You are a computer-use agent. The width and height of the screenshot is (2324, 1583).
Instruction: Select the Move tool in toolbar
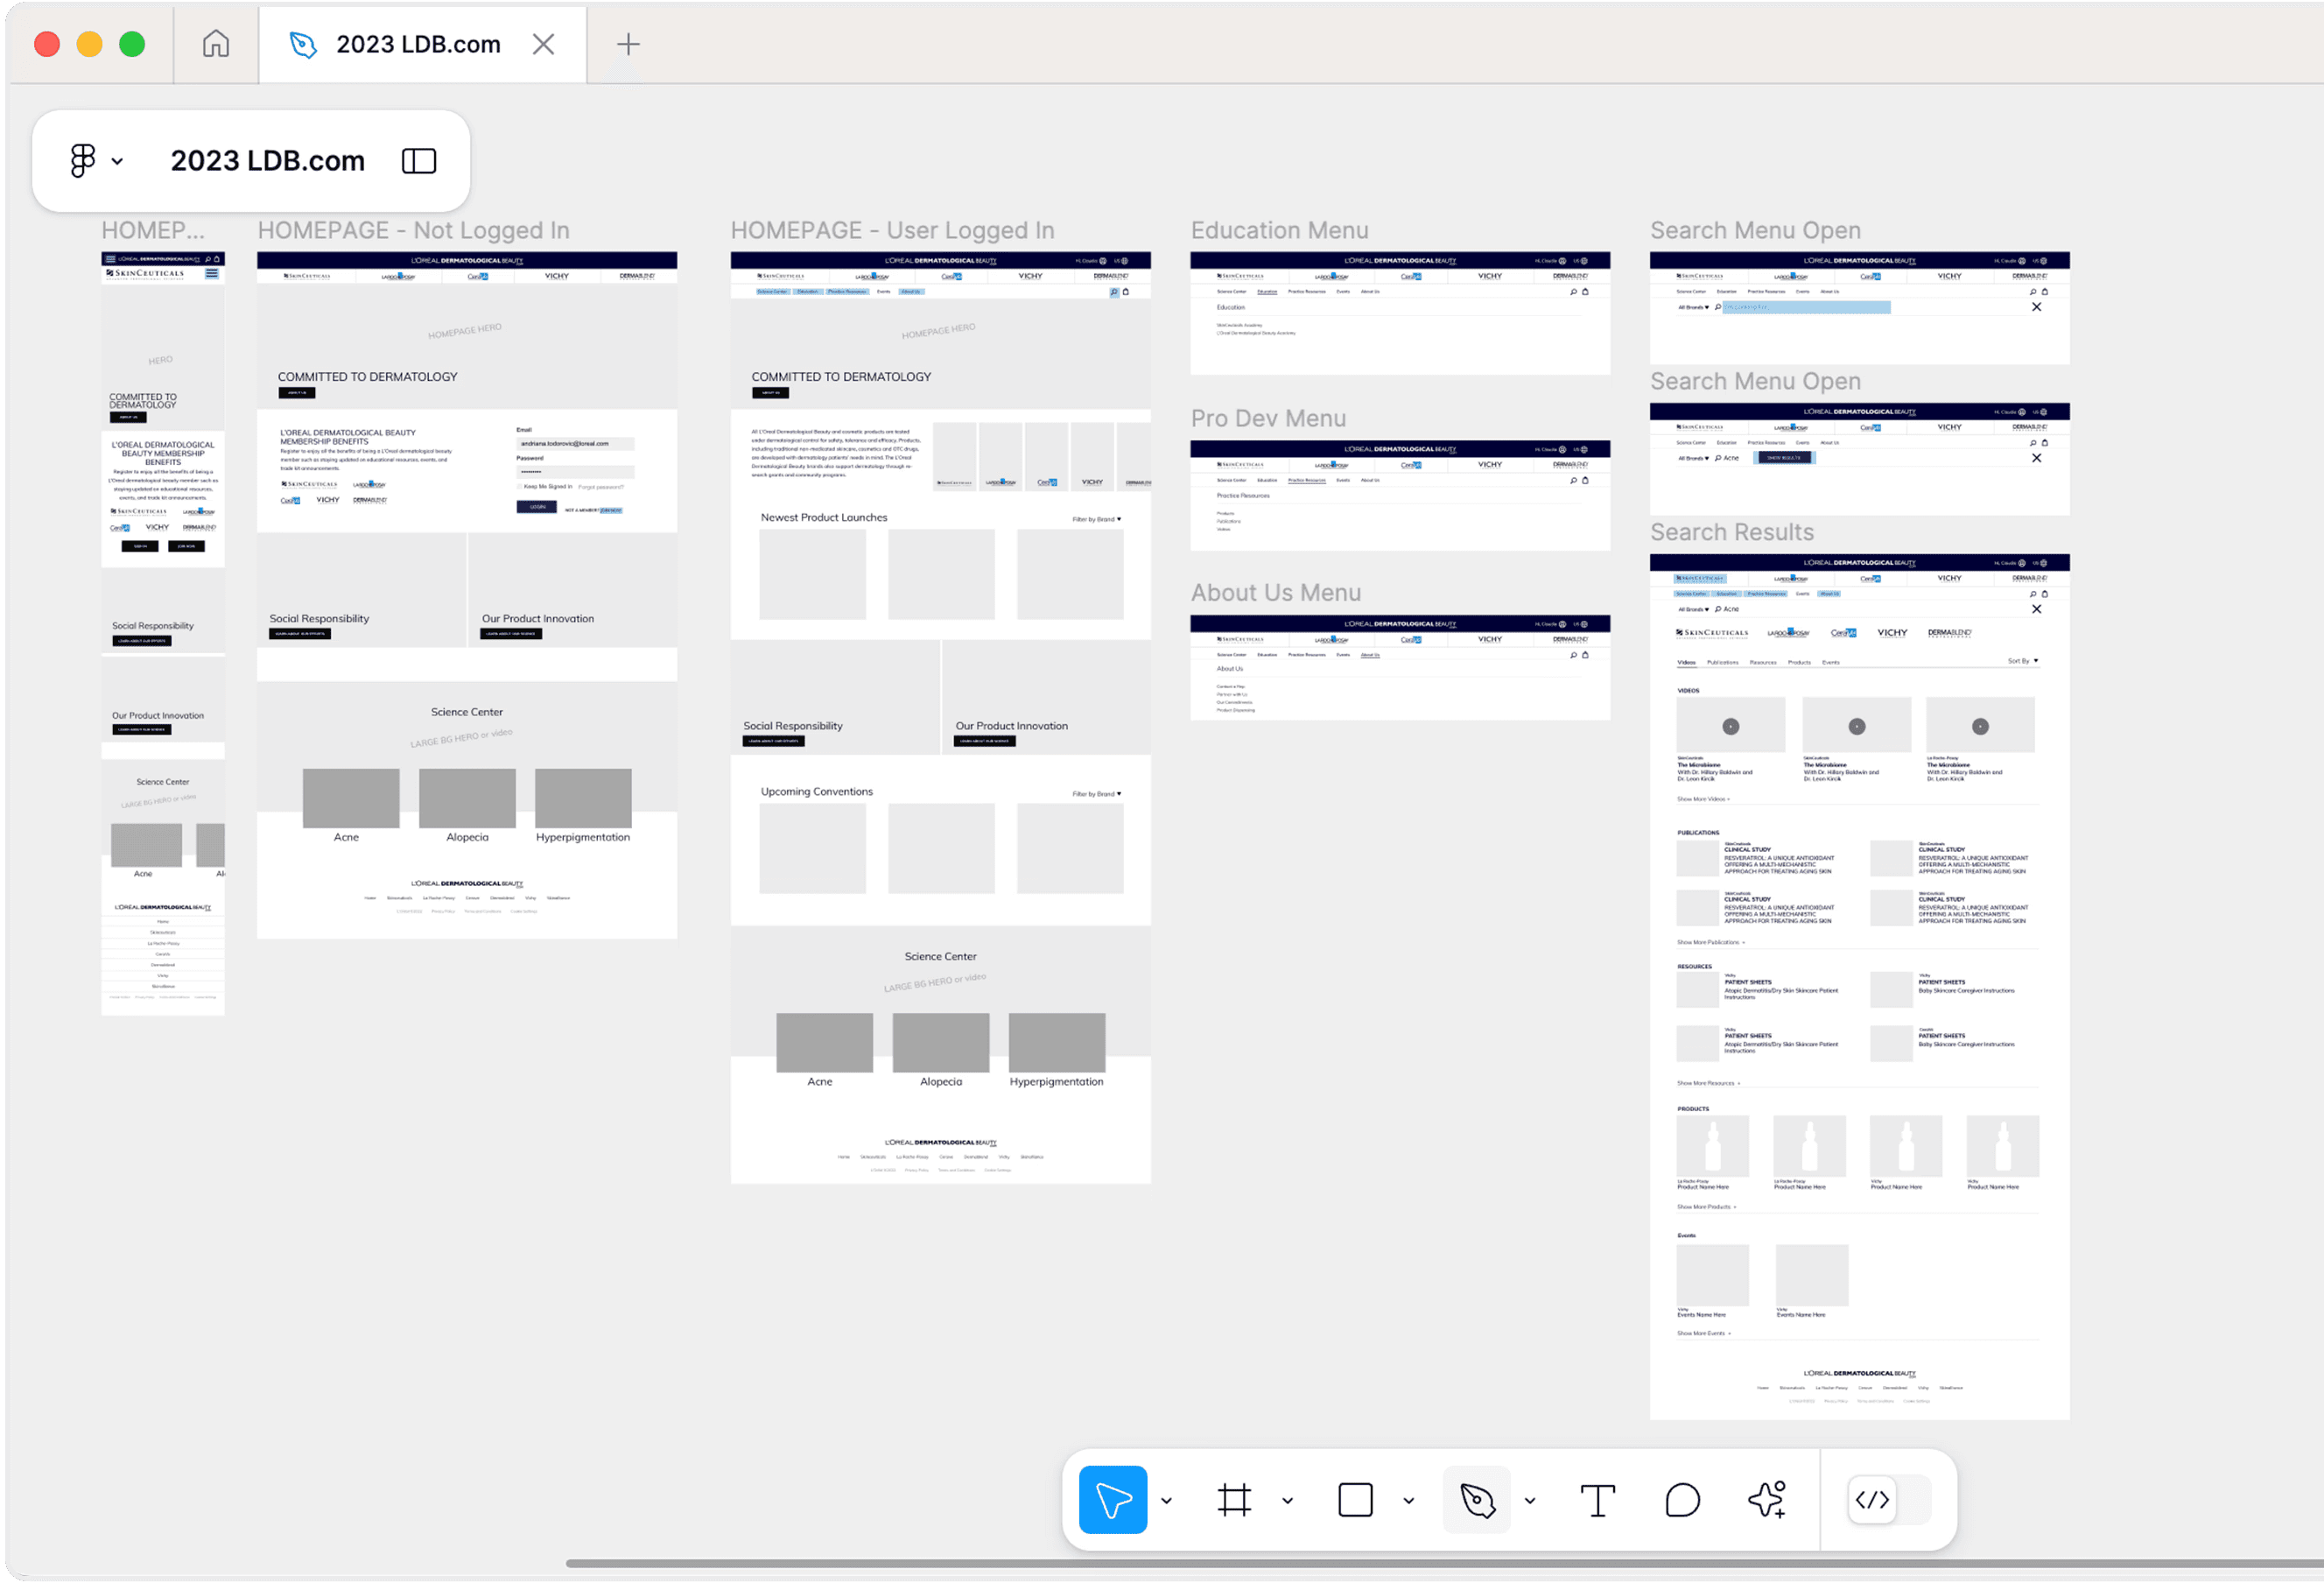click(1112, 1499)
